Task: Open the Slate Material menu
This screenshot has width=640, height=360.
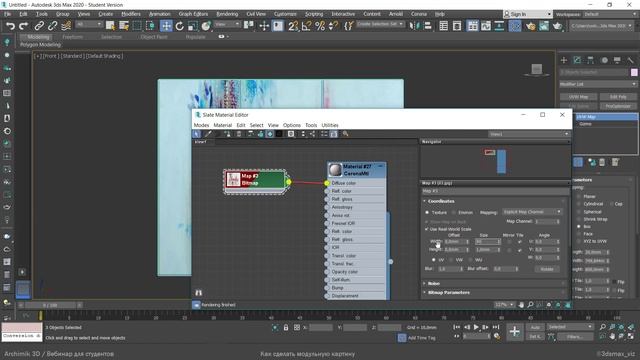Action: tap(222, 125)
